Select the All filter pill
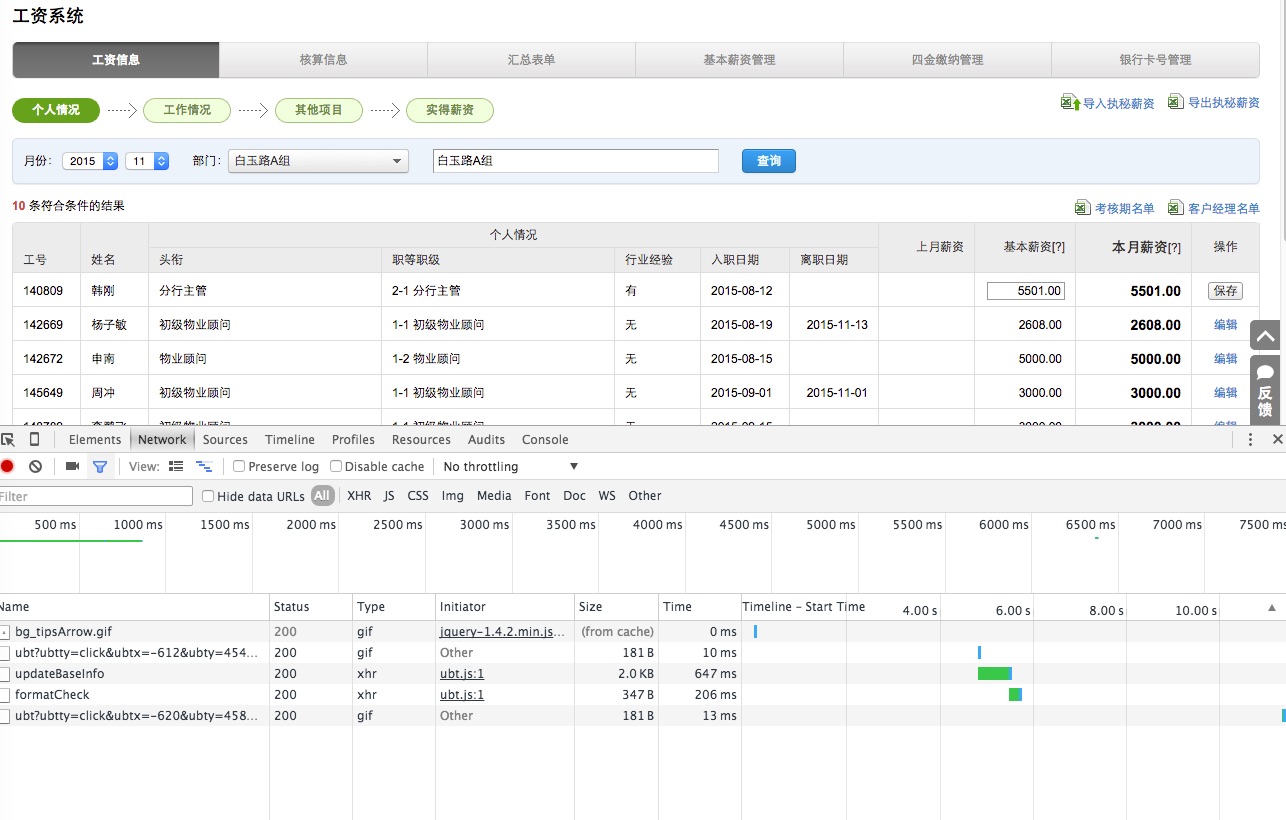 click(322, 496)
